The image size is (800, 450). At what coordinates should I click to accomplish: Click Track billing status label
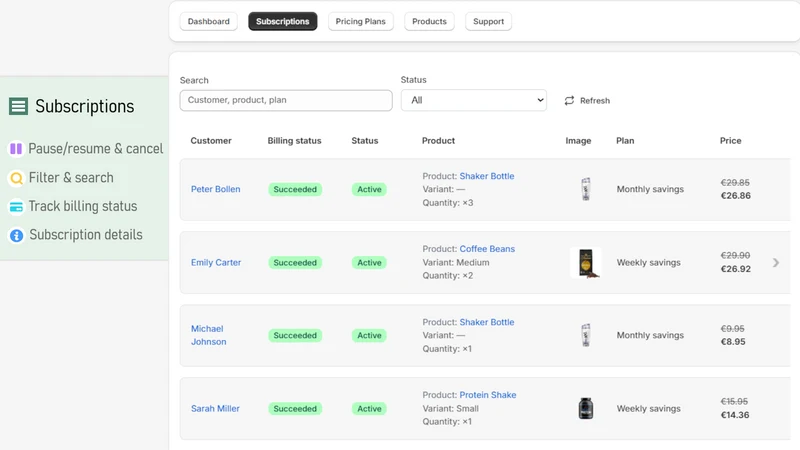[x=83, y=206]
